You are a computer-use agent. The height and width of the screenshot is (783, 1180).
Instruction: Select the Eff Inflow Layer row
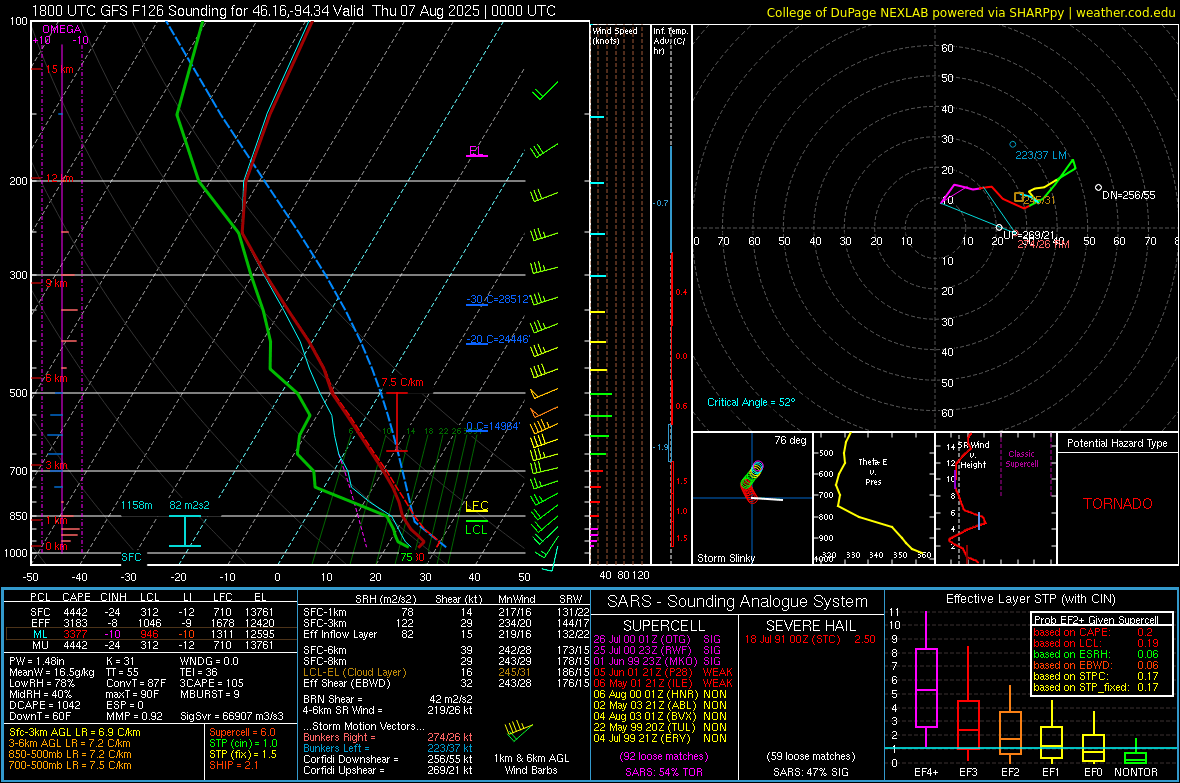click(x=446, y=634)
